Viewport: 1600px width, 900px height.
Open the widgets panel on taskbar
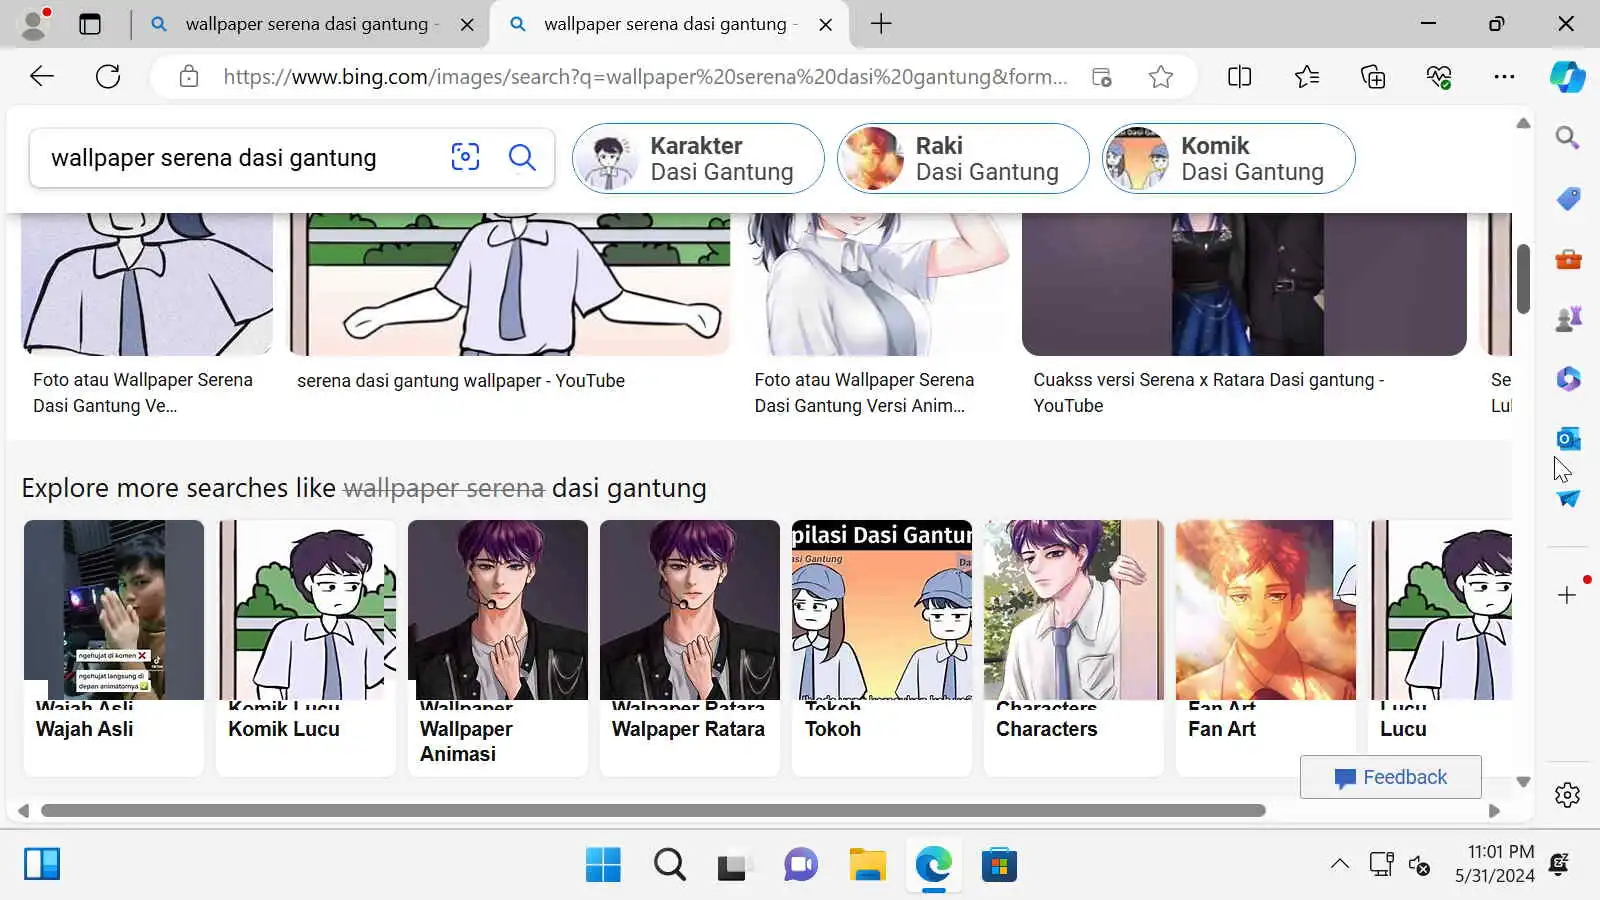(42, 864)
